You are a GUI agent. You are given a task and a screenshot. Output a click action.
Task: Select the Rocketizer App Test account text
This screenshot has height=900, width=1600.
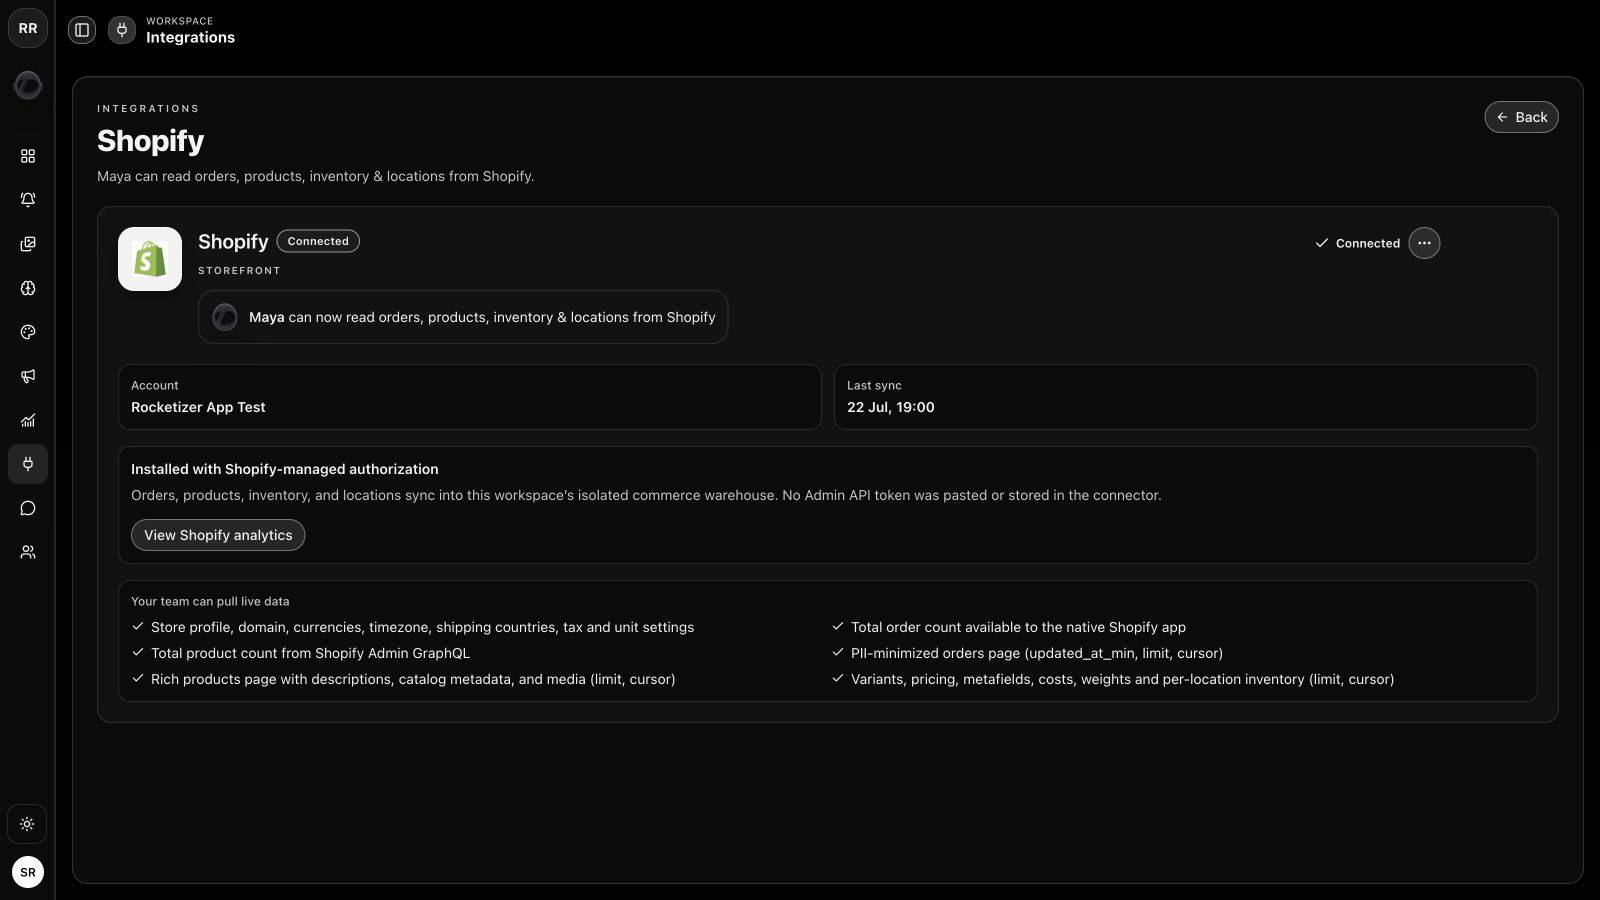pos(198,407)
